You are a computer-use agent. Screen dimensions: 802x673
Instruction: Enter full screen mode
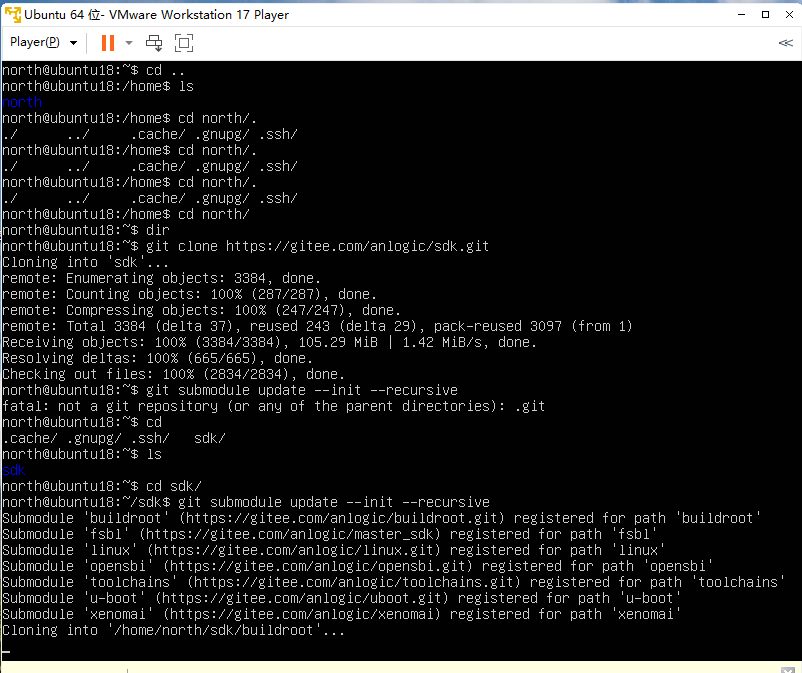[x=184, y=43]
